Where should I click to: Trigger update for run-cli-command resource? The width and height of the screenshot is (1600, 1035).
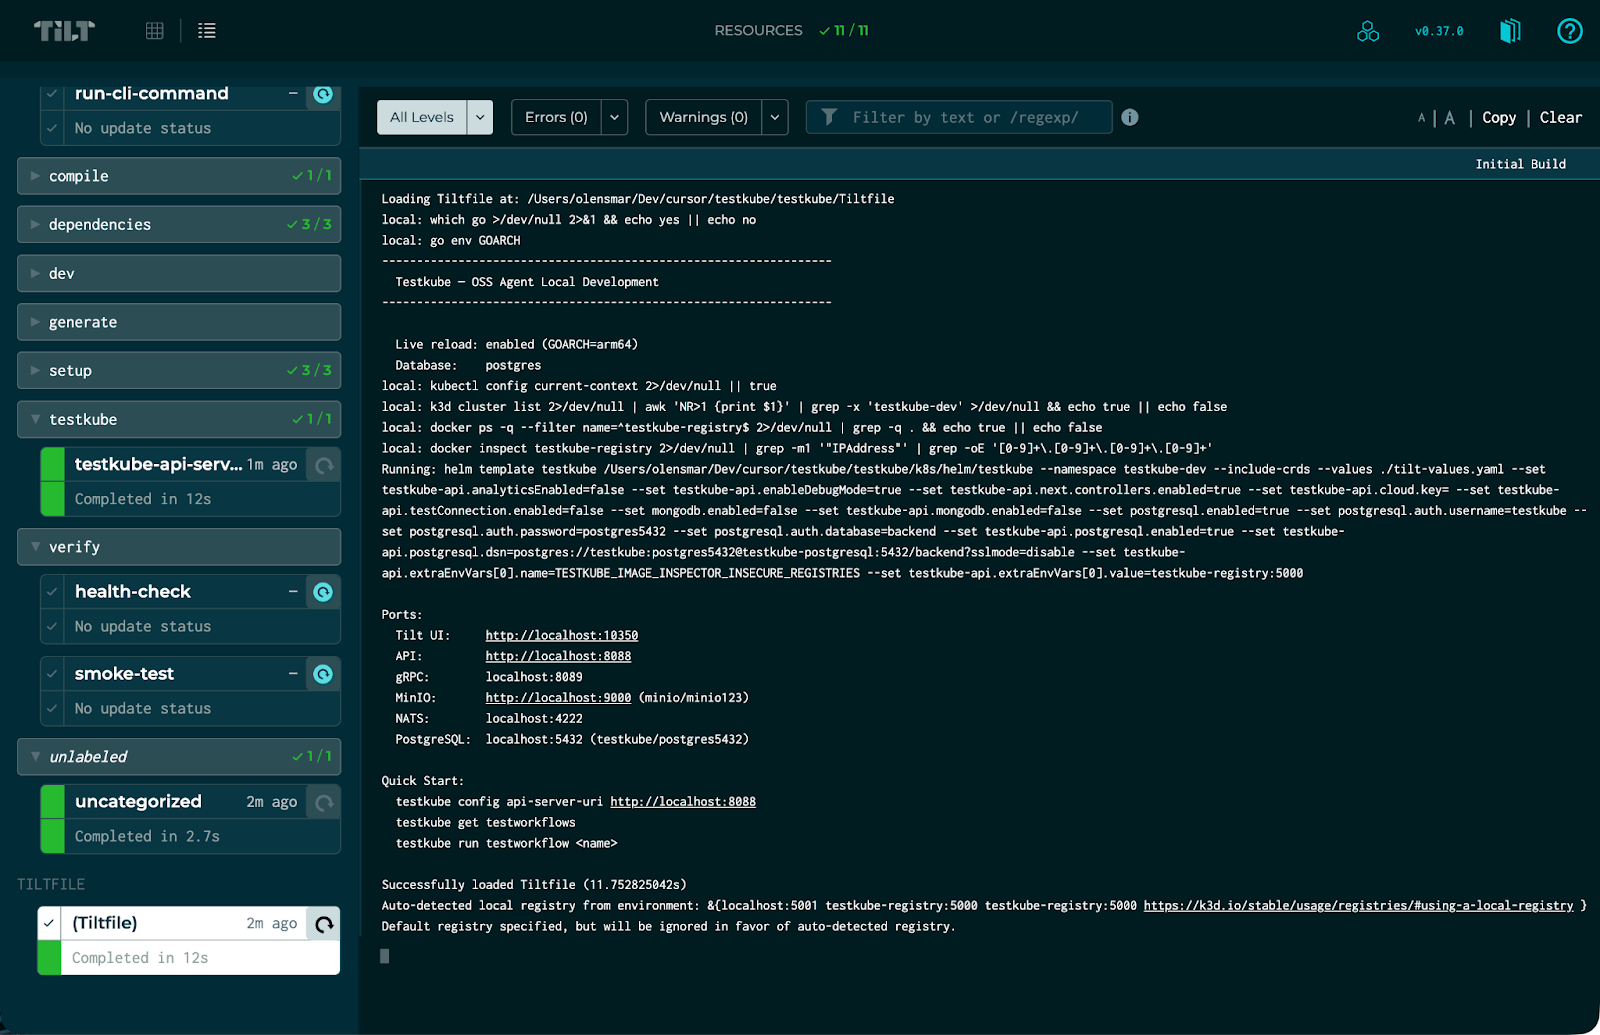pyautogui.click(x=323, y=95)
